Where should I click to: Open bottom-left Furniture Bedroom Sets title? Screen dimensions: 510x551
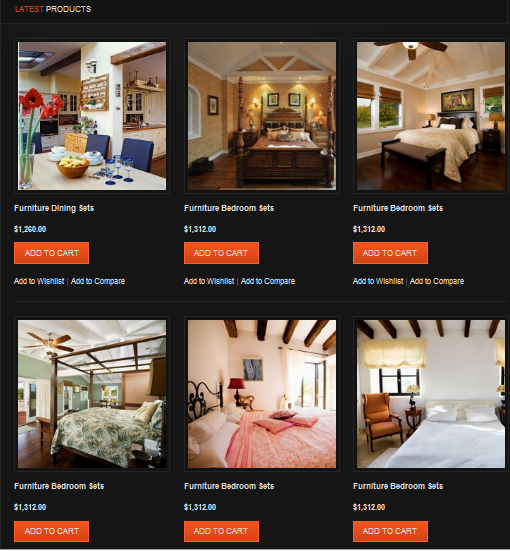pyautogui.click(x=59, y=486)
